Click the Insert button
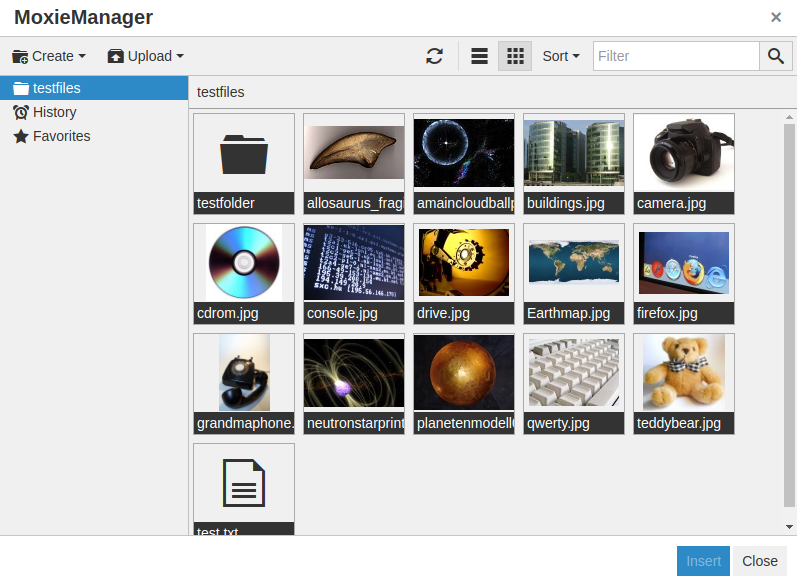This screenshot has height=586, width=797. (703, 561)
